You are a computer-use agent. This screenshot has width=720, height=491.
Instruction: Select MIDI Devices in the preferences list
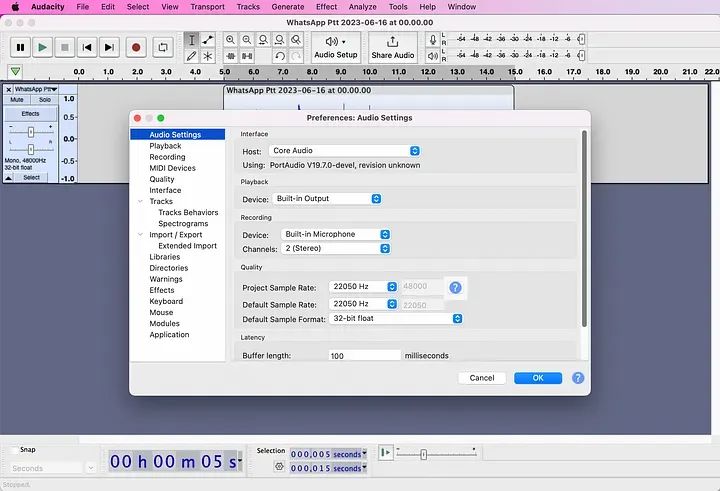172,168
